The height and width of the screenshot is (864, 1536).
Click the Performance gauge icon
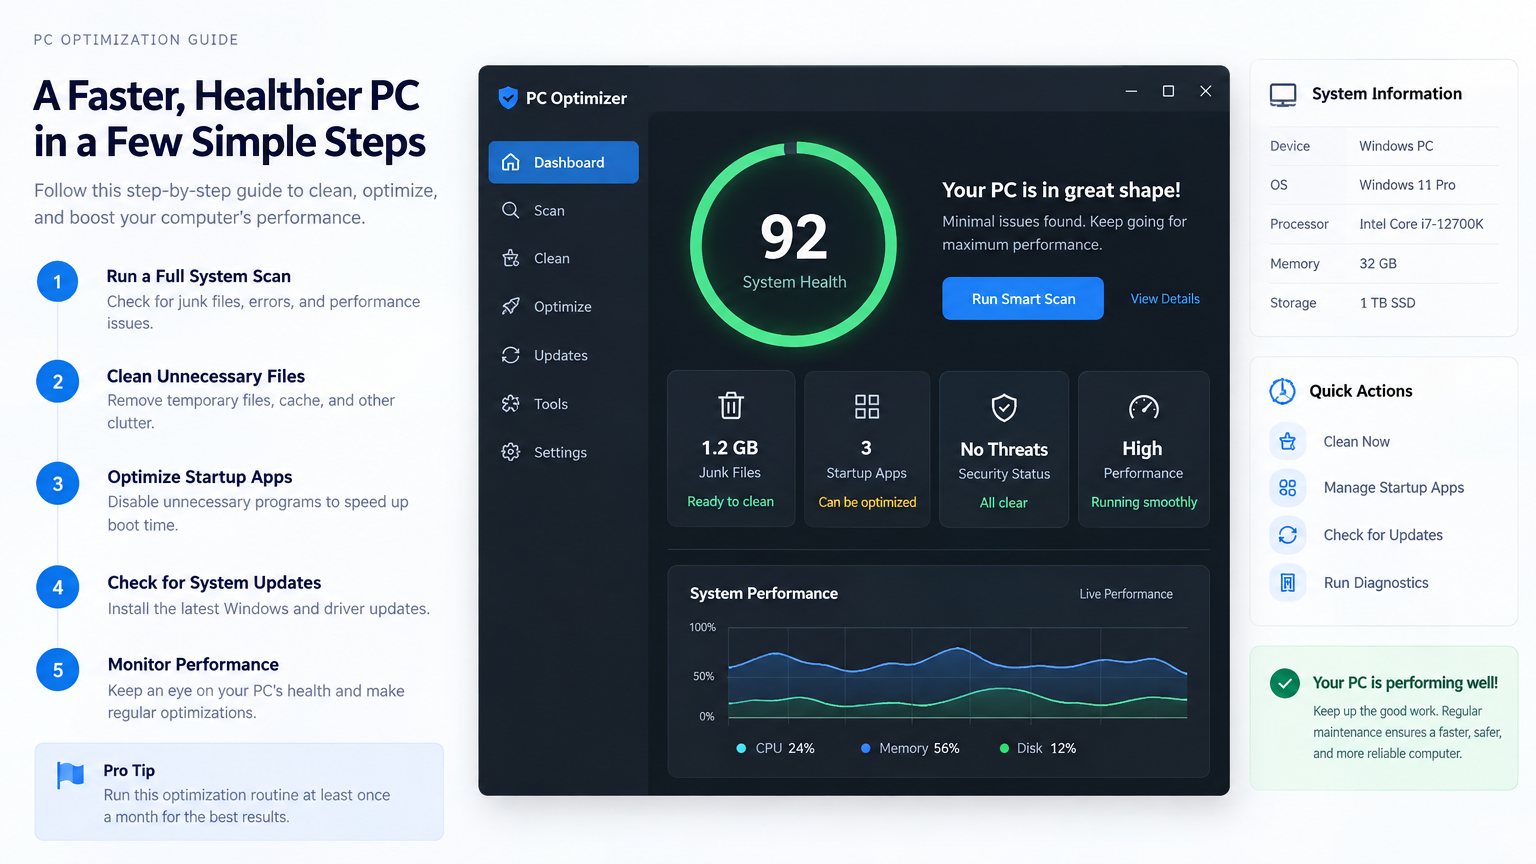[x=1144, y=407]
